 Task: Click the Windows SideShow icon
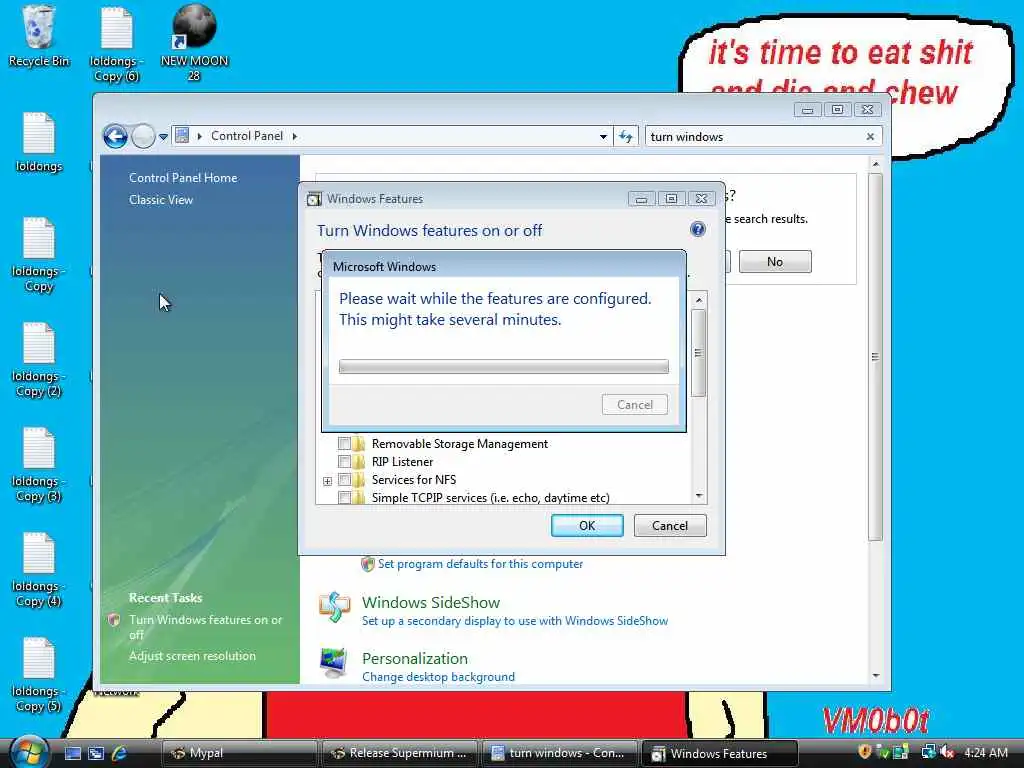pos(334,608)
